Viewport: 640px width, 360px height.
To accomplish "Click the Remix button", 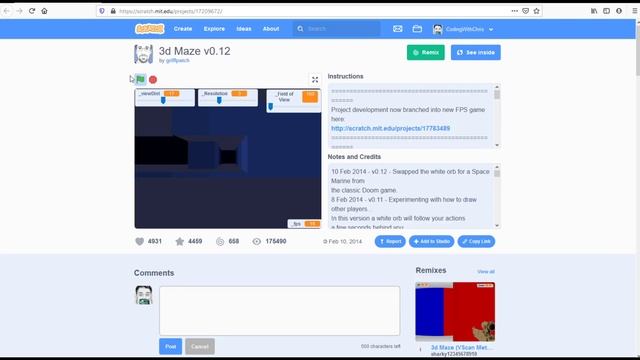I will [426, 52].
